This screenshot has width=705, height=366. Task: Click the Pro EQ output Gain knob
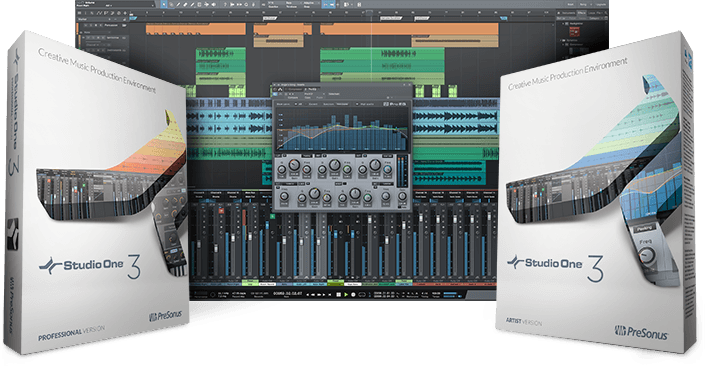[x=402, y=196]
